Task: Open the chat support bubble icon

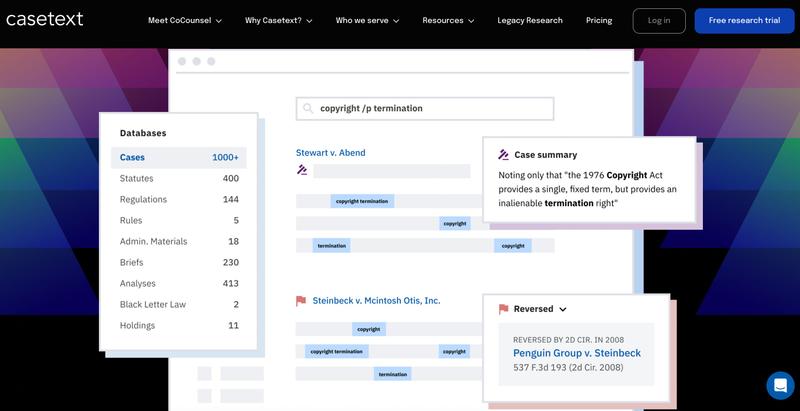Action: pyautogui.click(x=780, y=386)
